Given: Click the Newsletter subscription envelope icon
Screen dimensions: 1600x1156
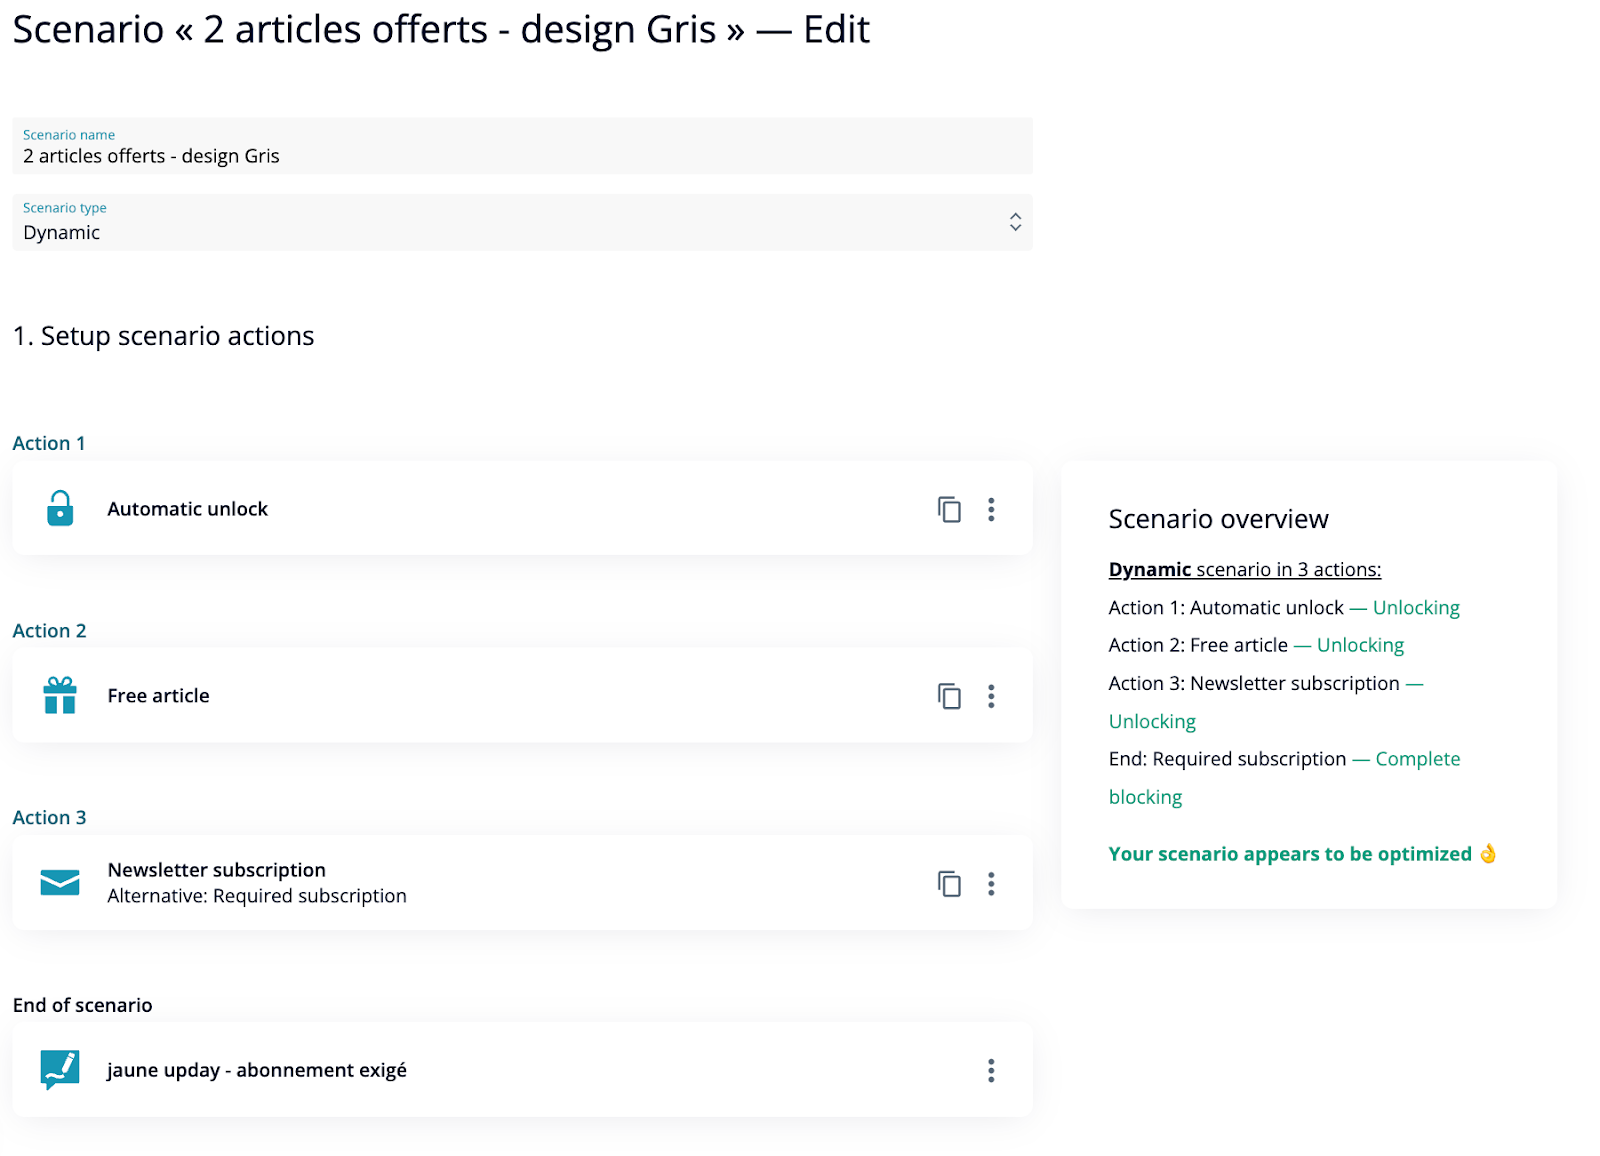Looking at the screenshot, I should [x=60, y=883].
